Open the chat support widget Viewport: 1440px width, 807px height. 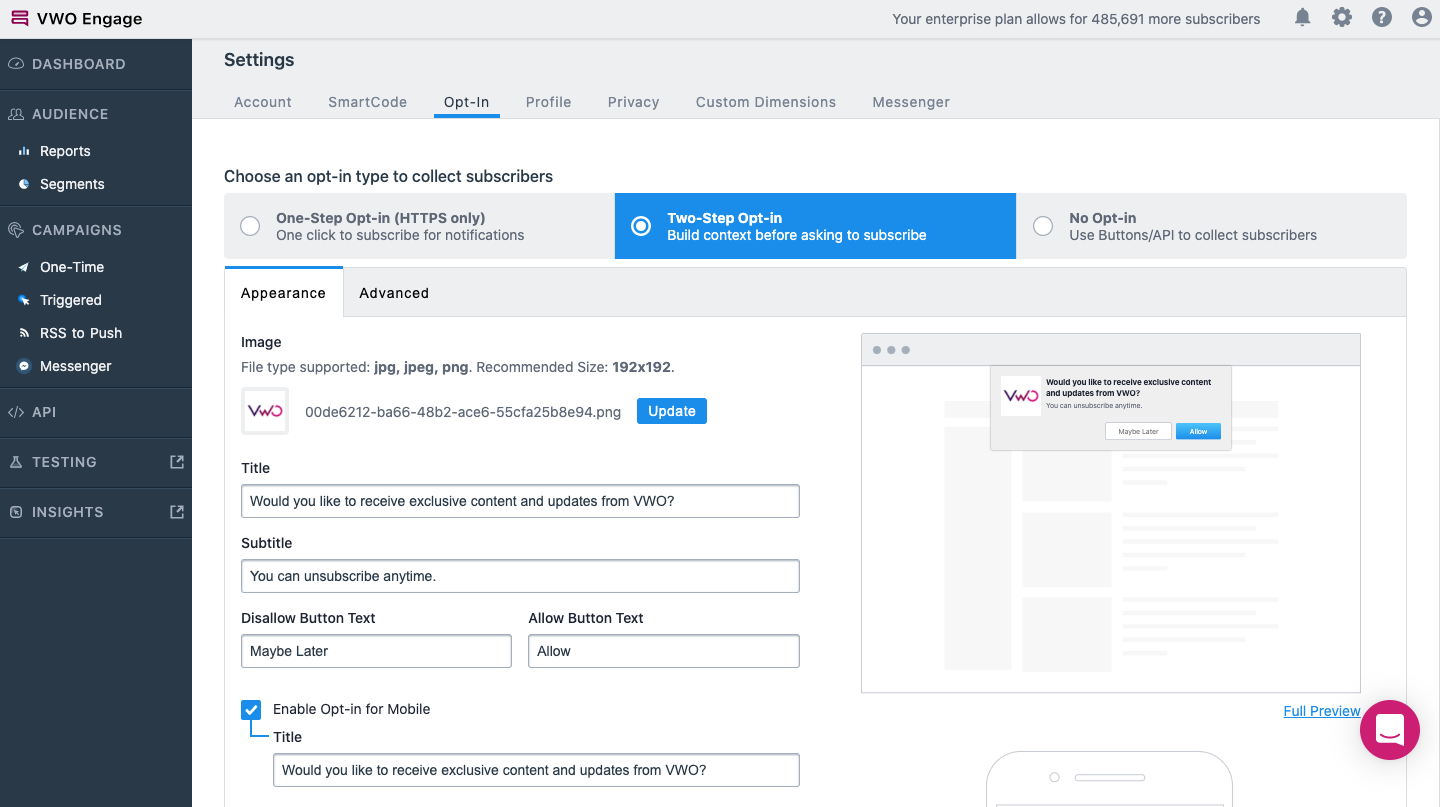[1390, 730]
